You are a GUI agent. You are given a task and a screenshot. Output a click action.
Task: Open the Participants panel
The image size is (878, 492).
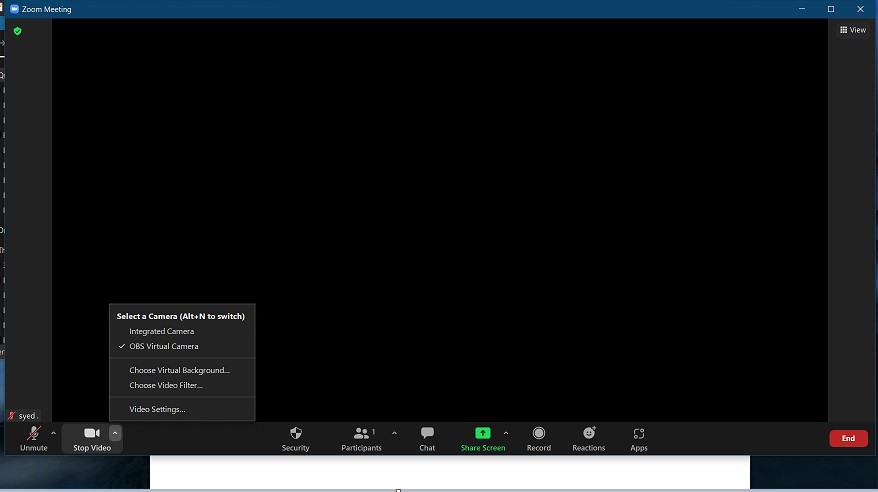(x=361, y=438)
